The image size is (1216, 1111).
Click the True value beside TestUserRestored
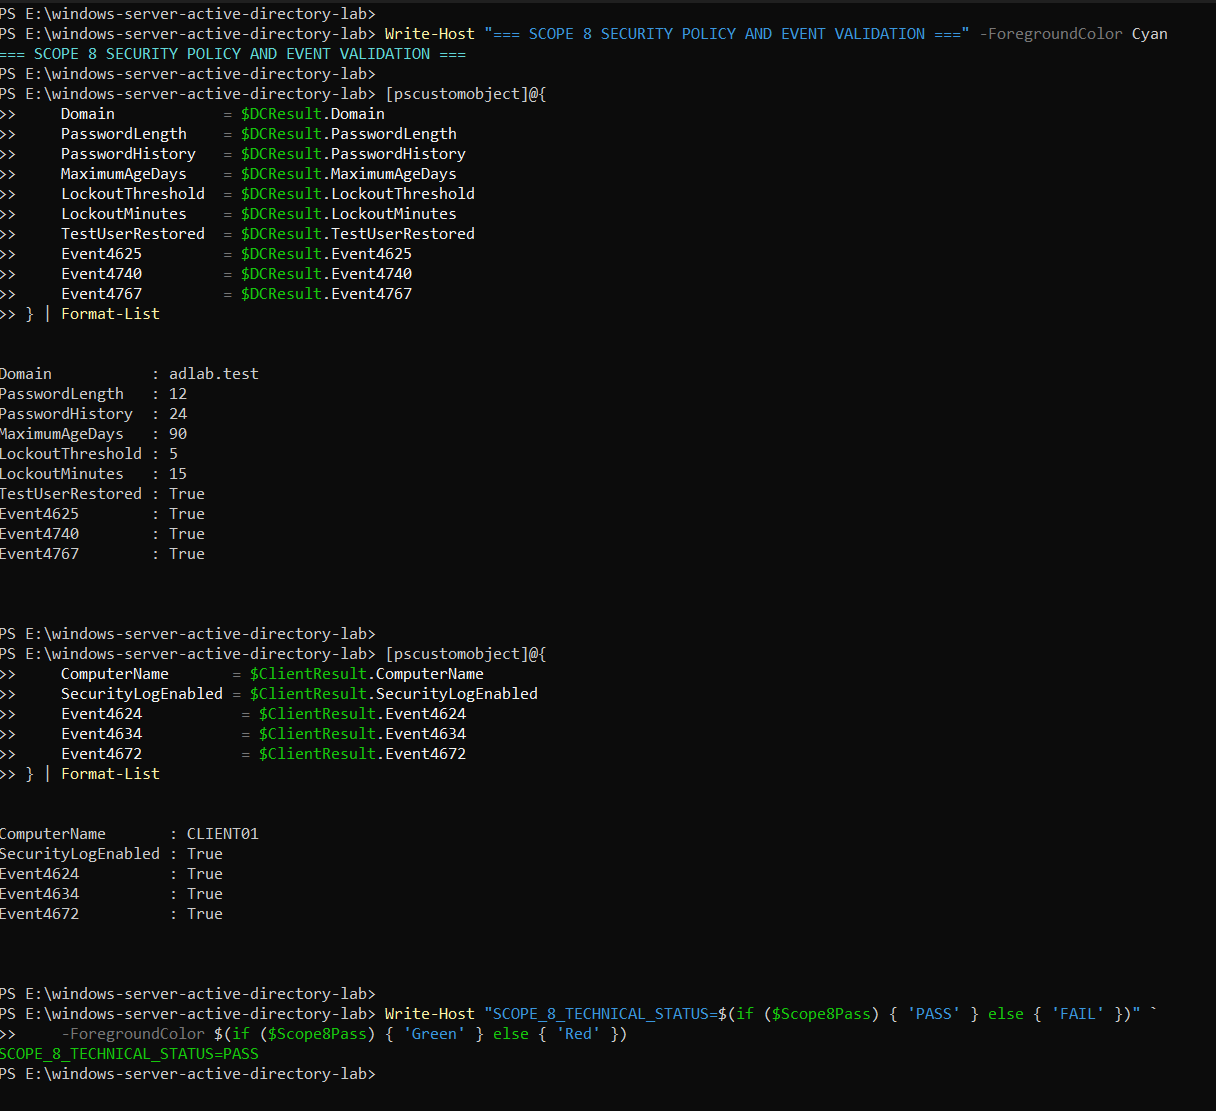187,494
